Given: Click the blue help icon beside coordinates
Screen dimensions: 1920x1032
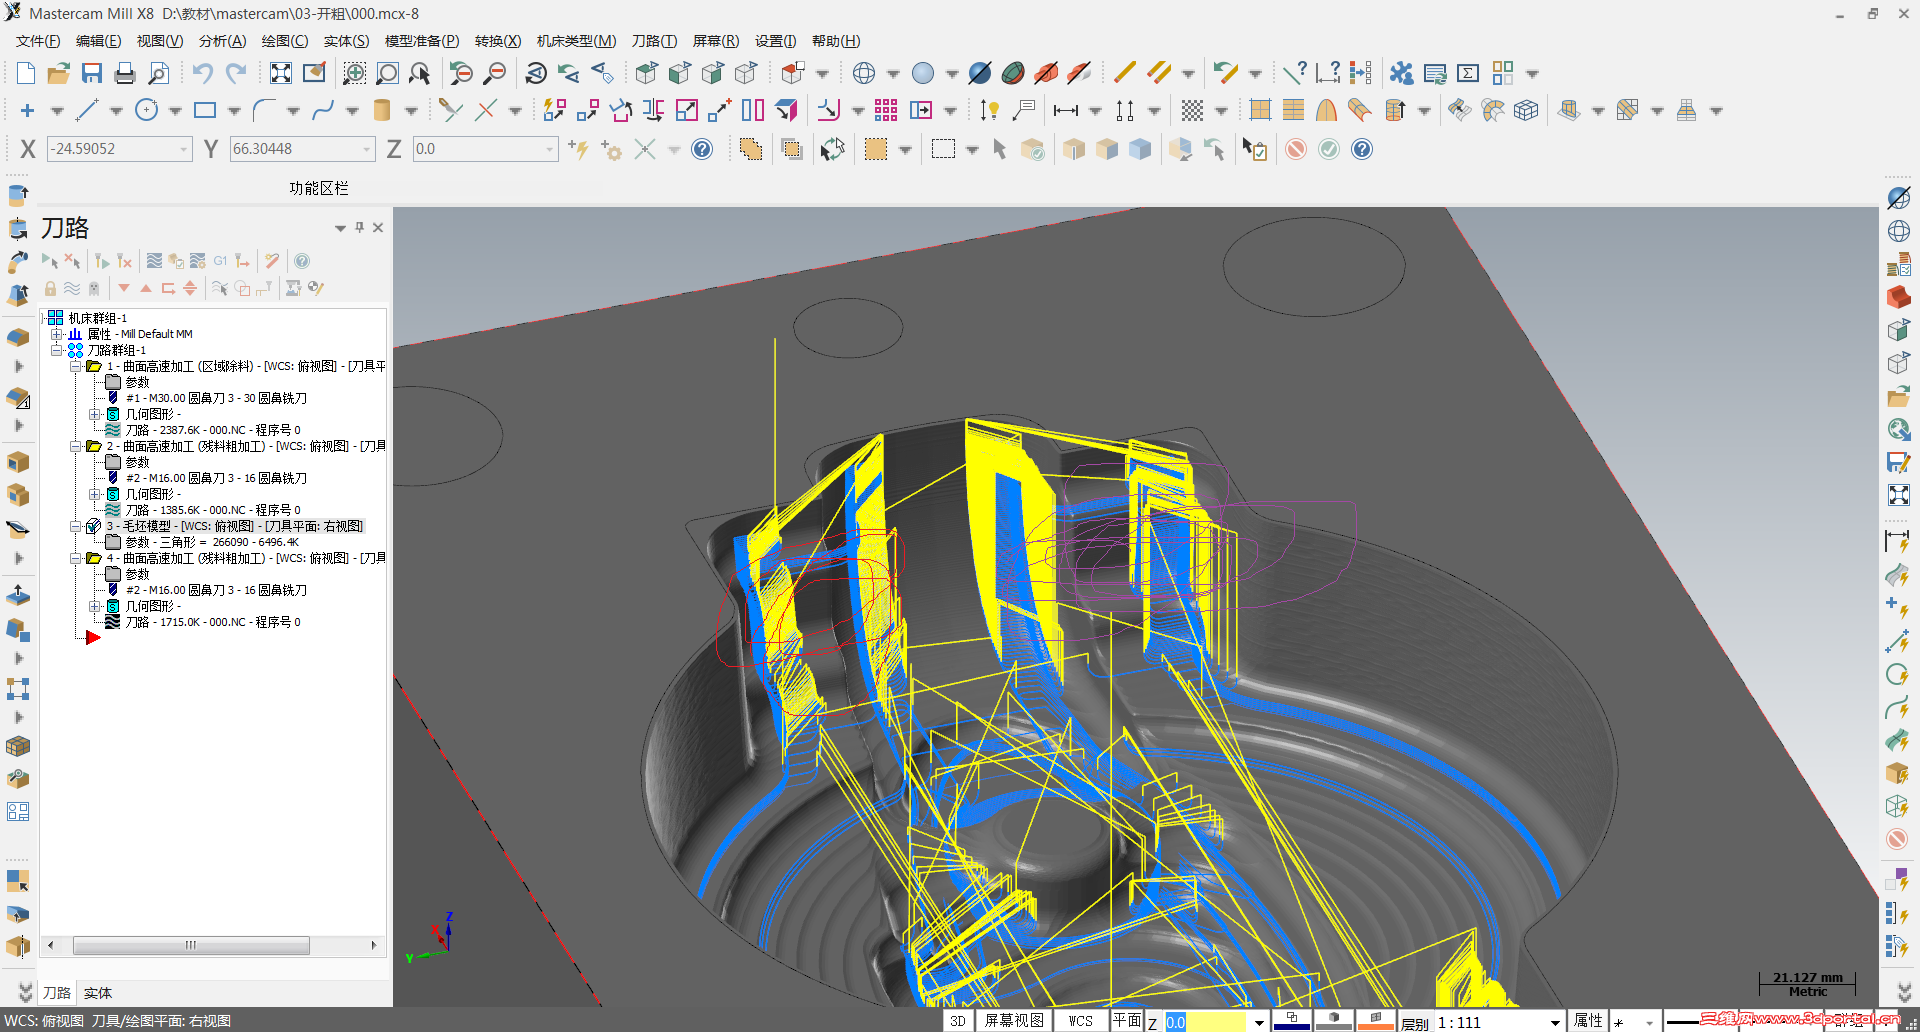Looking at the screenshot, I should point(703,149).
